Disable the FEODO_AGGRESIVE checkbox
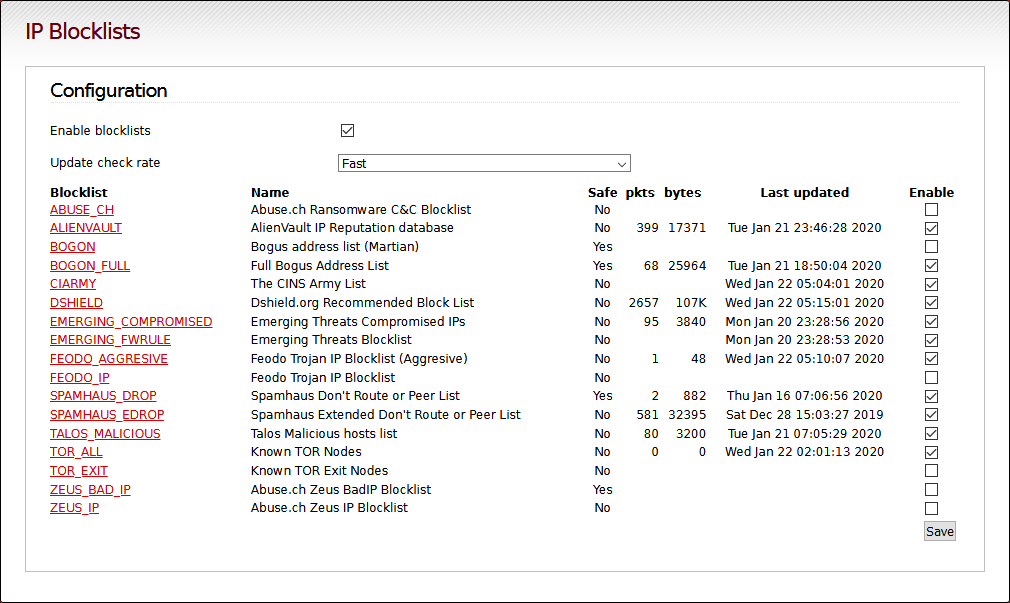The width and height of the screenshot is (1010, 603). tap(931, 359)
